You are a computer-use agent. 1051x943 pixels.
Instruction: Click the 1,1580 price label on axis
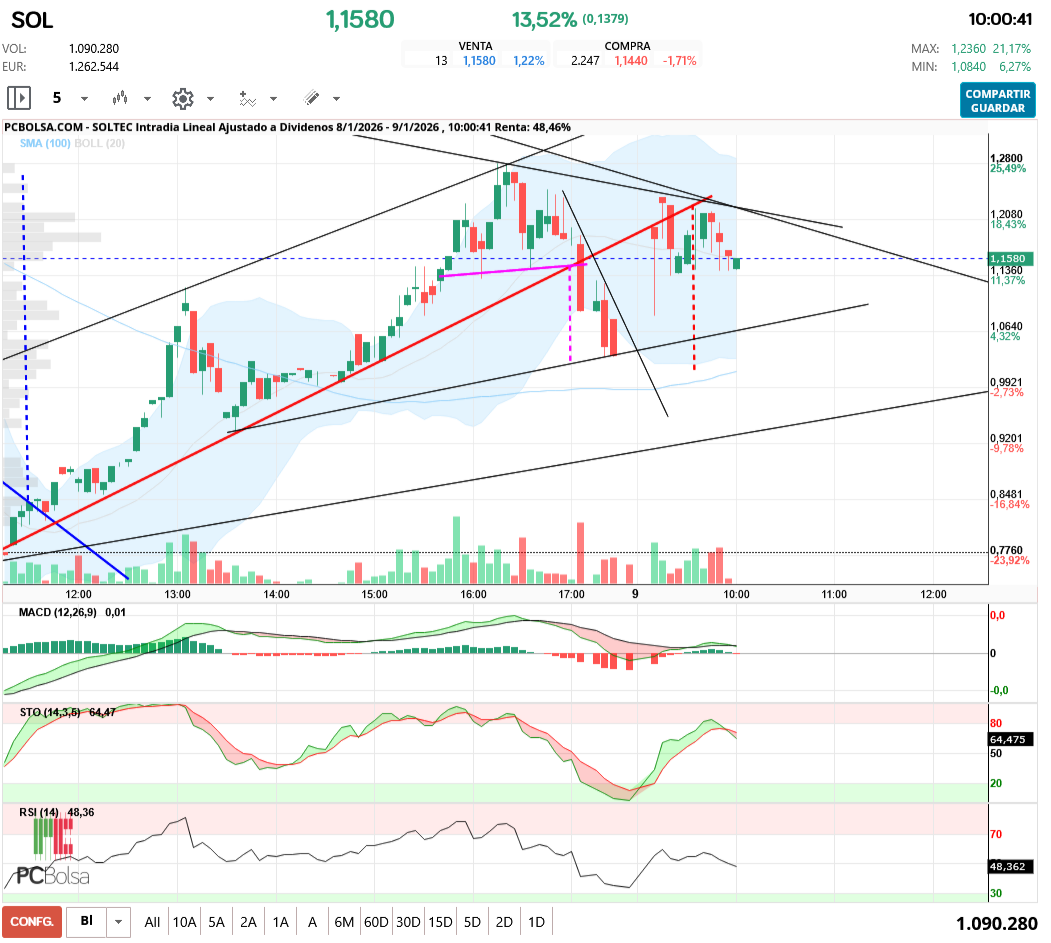1007,258
